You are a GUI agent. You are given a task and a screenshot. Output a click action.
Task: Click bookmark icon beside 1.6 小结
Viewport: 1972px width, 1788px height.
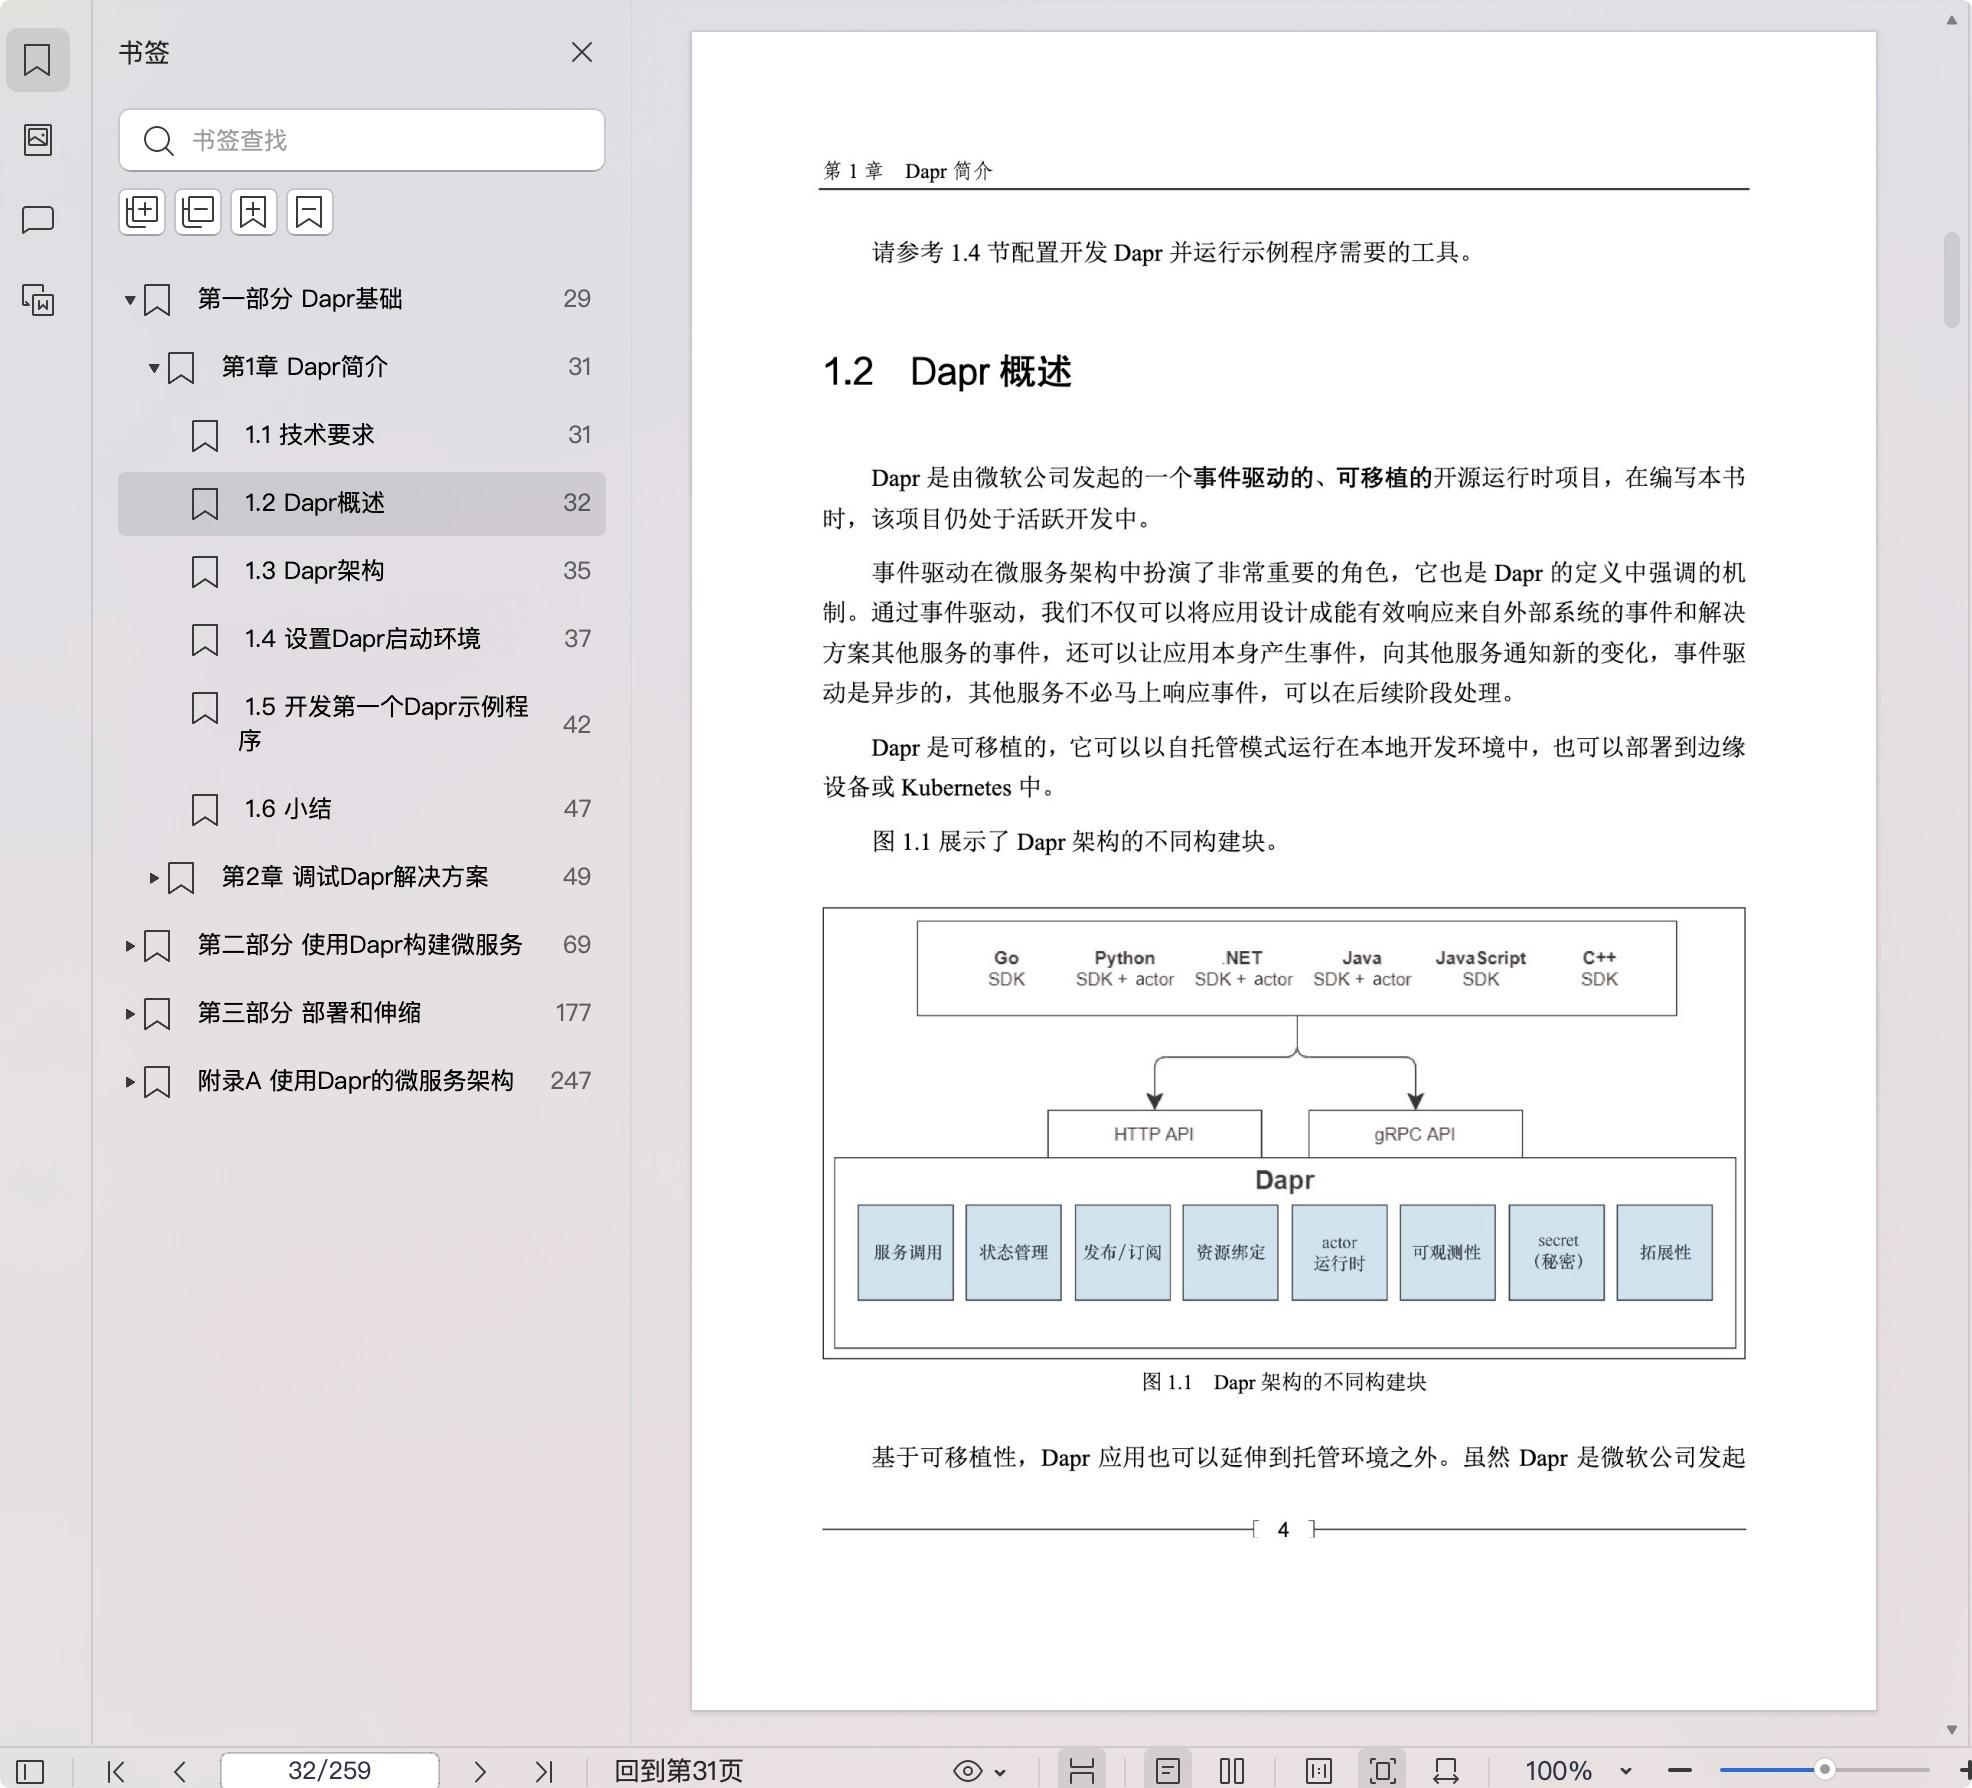204,810
